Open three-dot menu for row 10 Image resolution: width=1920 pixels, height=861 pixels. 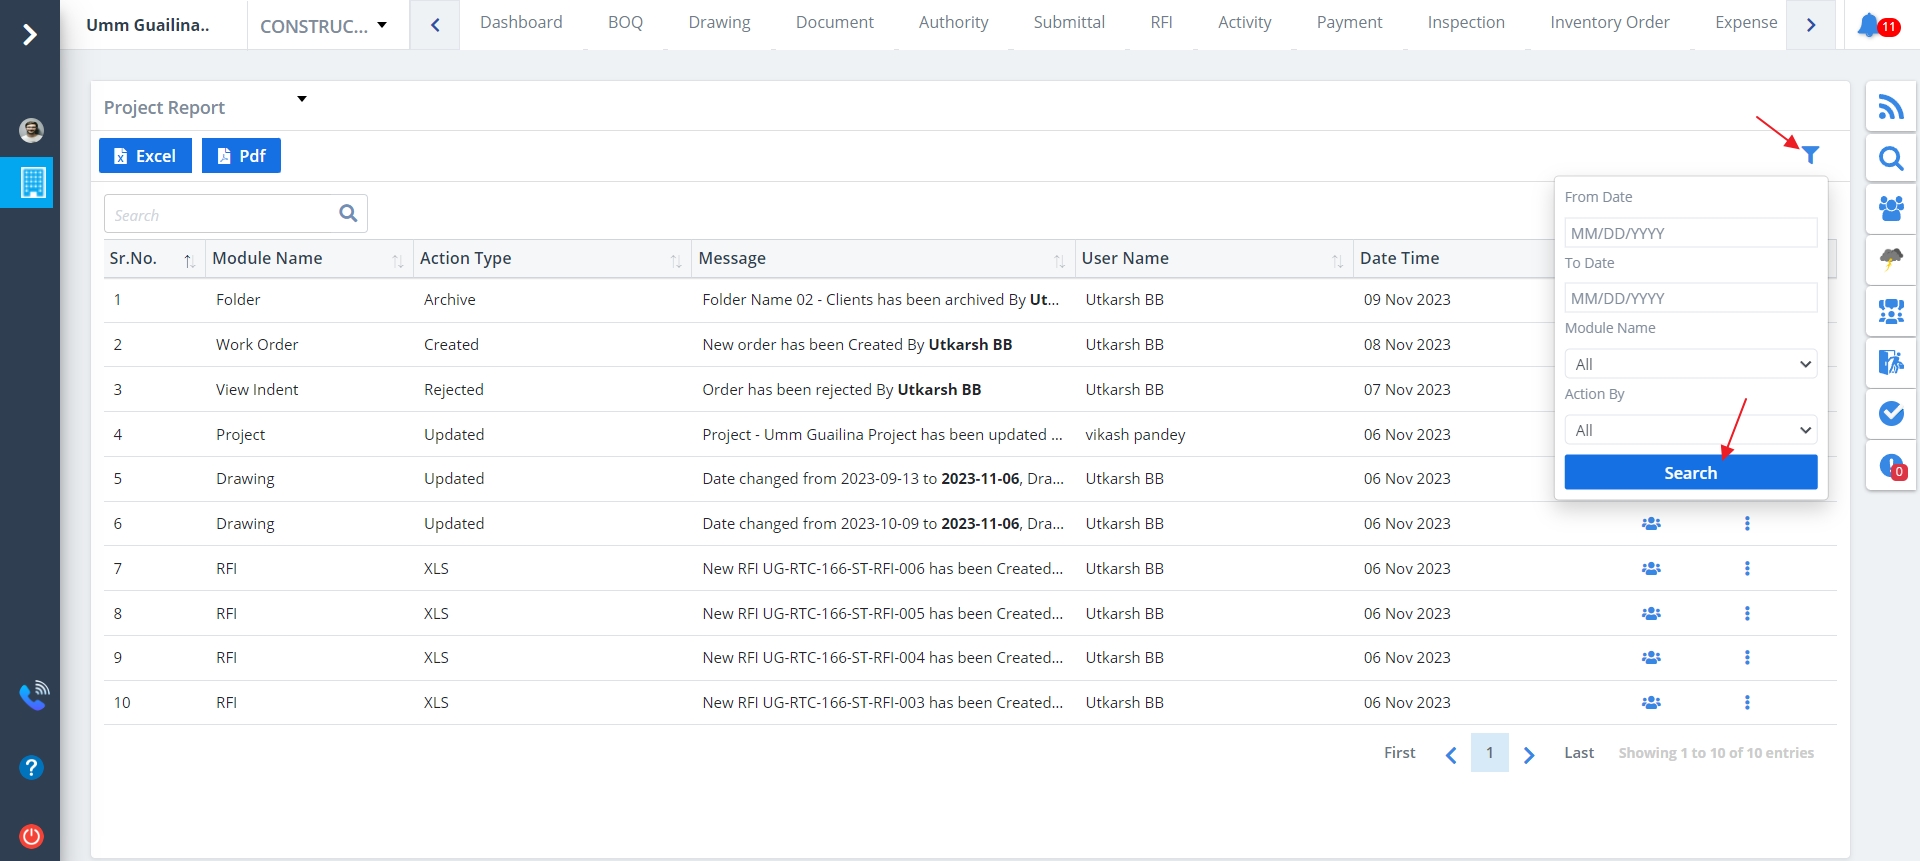1747,703
